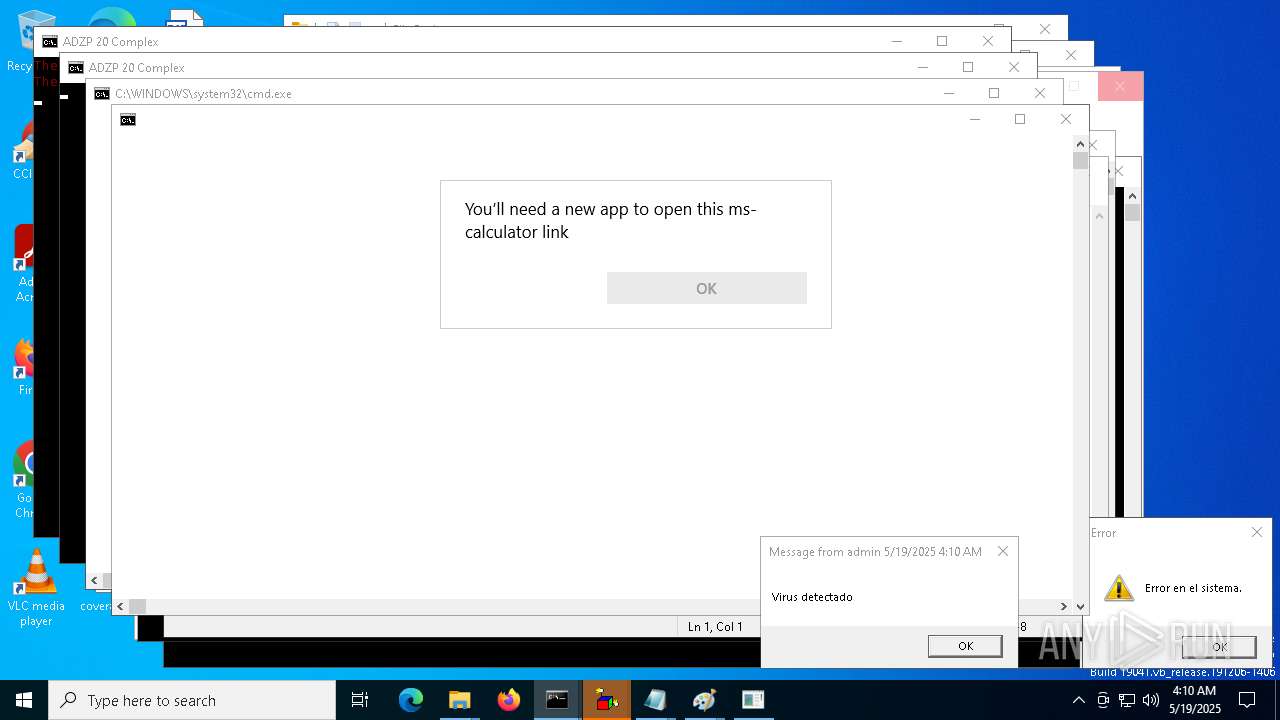Click OK in the ms-calculator link dialog
The image size is (1280, 720).
[x=706, y=288]
